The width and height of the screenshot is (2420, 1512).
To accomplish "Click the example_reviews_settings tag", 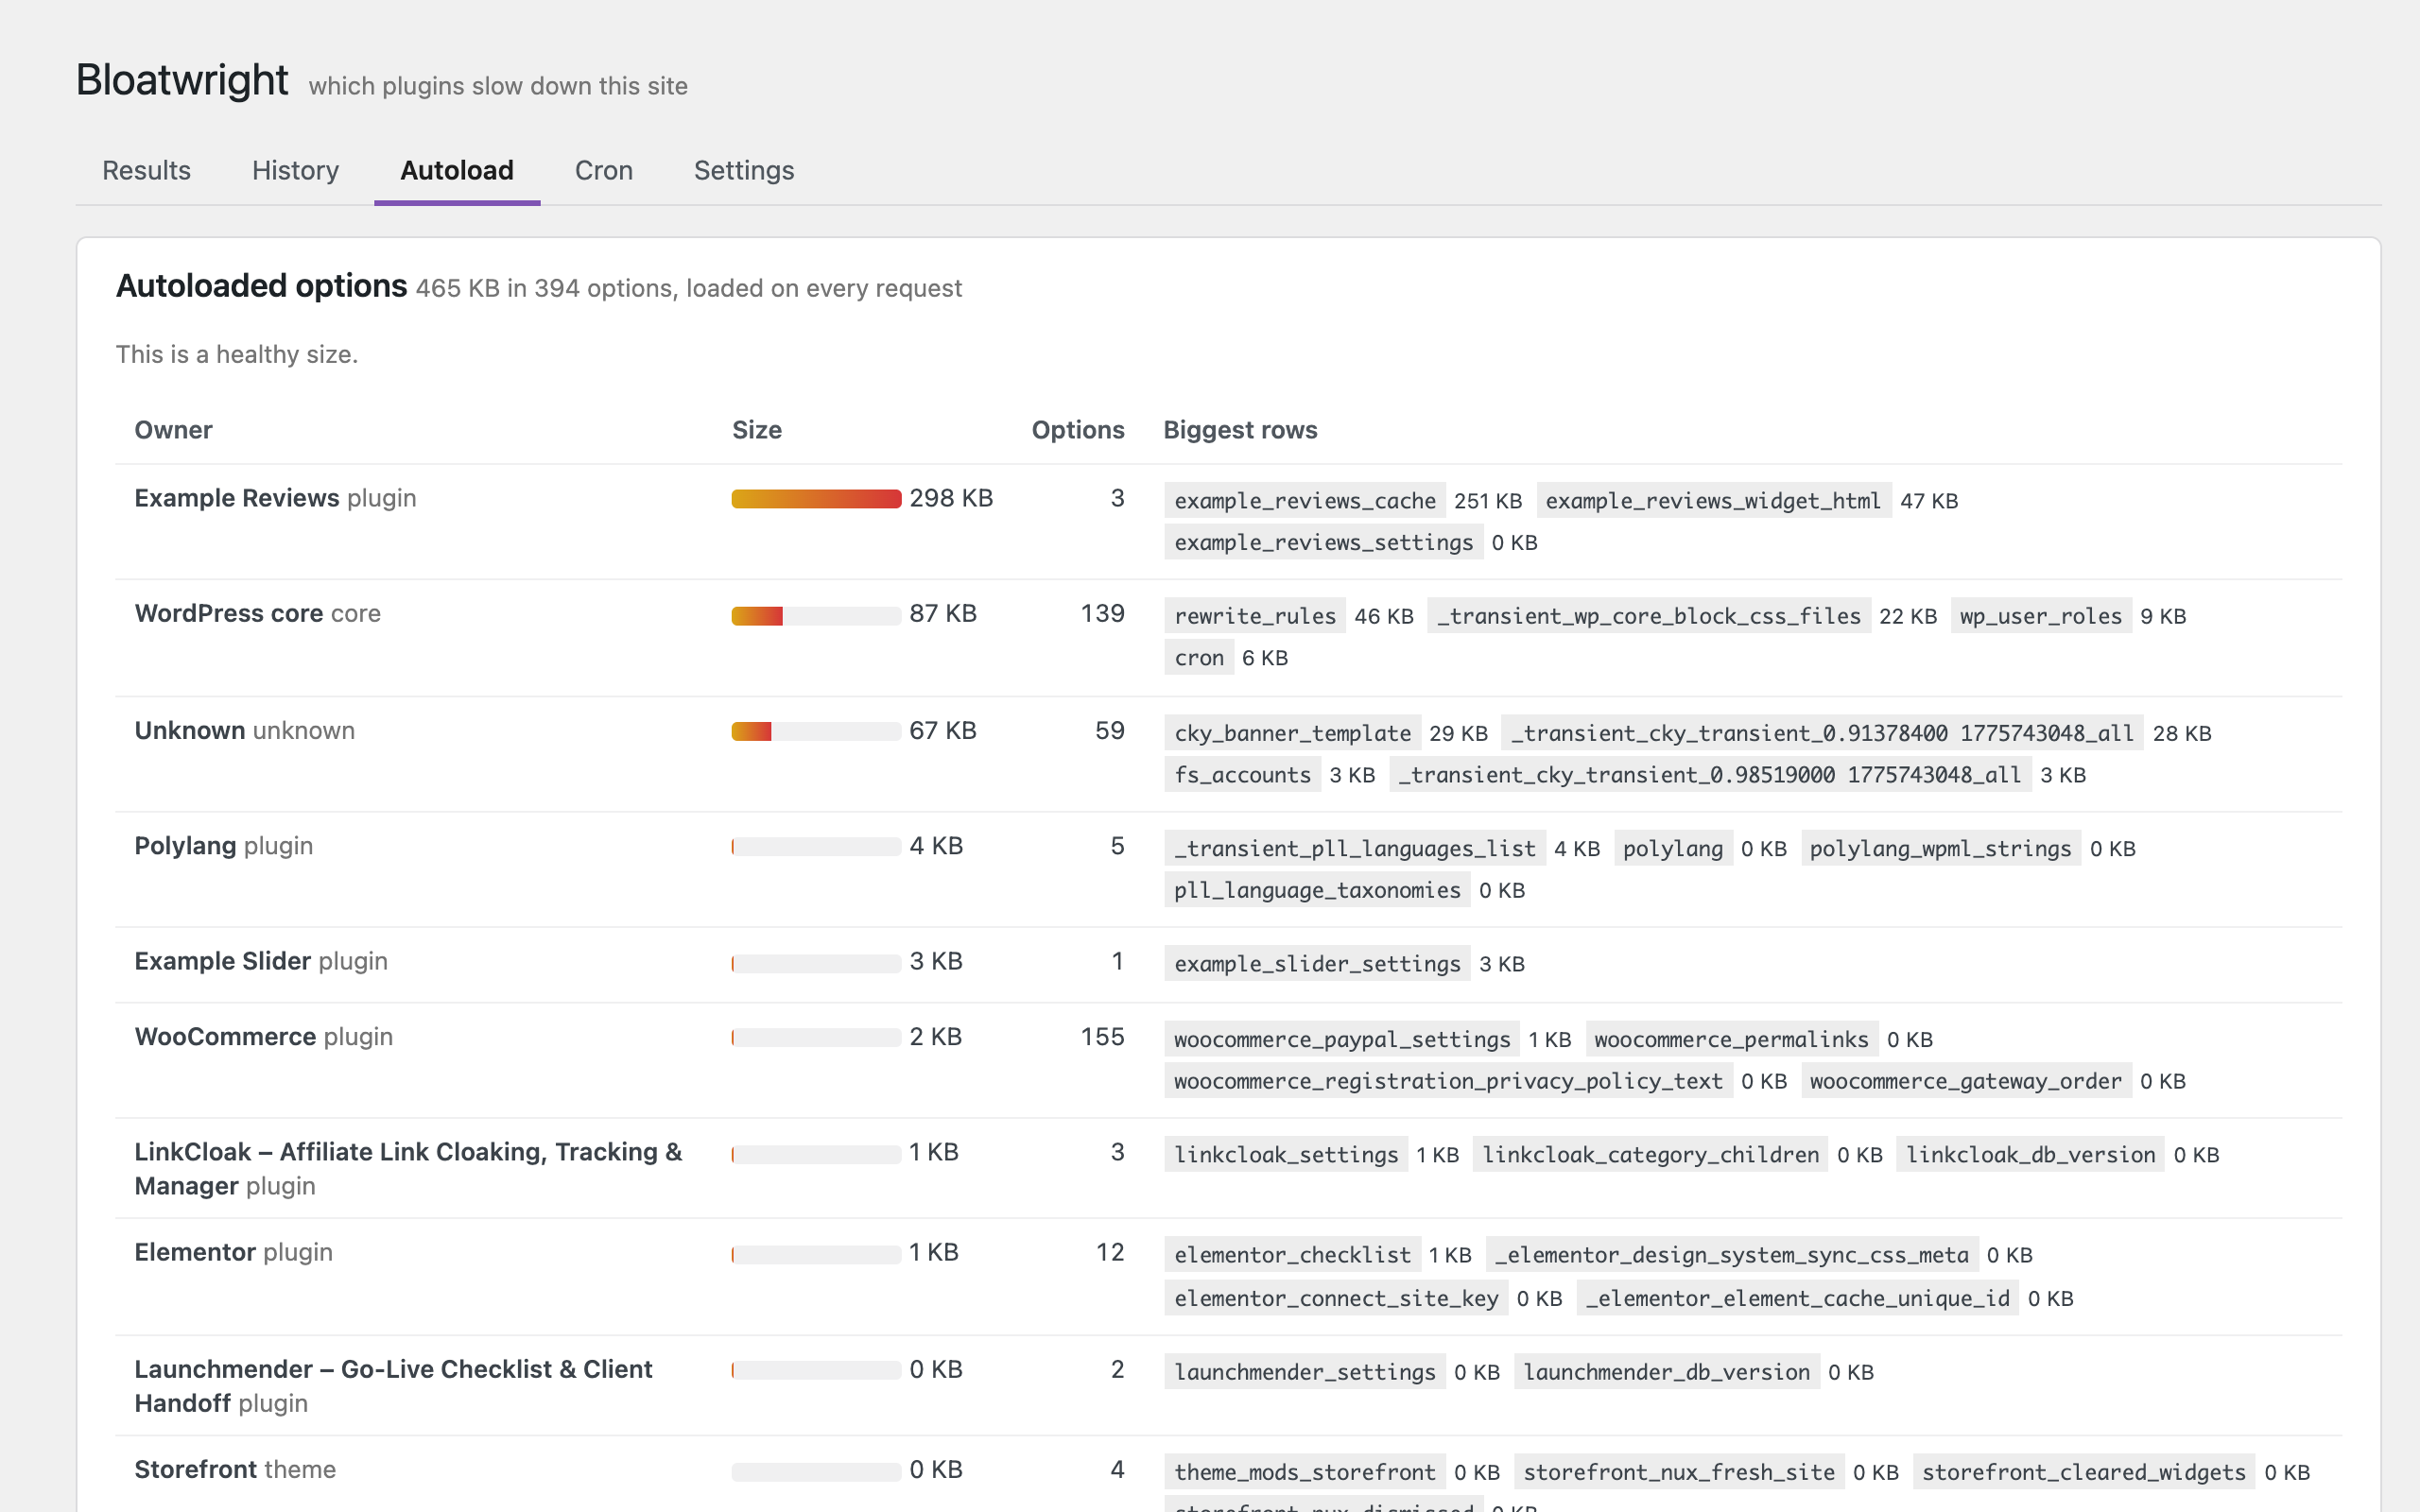I will pyautogui.click(x=1323, y=542).
